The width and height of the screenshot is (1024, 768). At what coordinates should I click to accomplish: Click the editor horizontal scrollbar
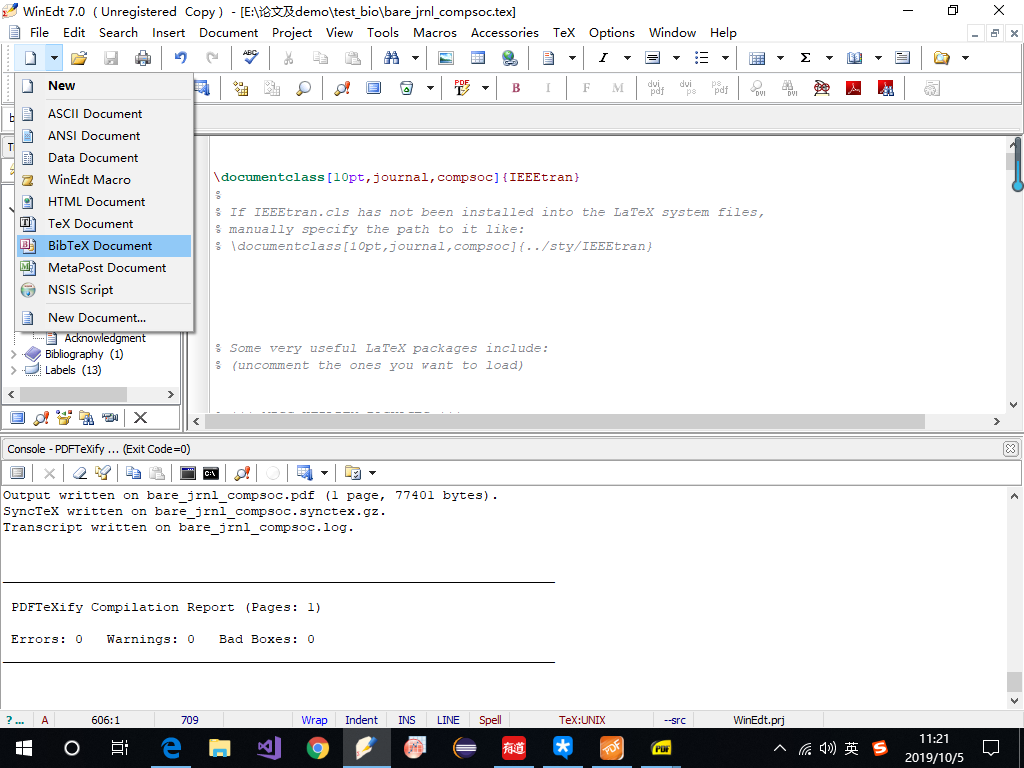565,421
